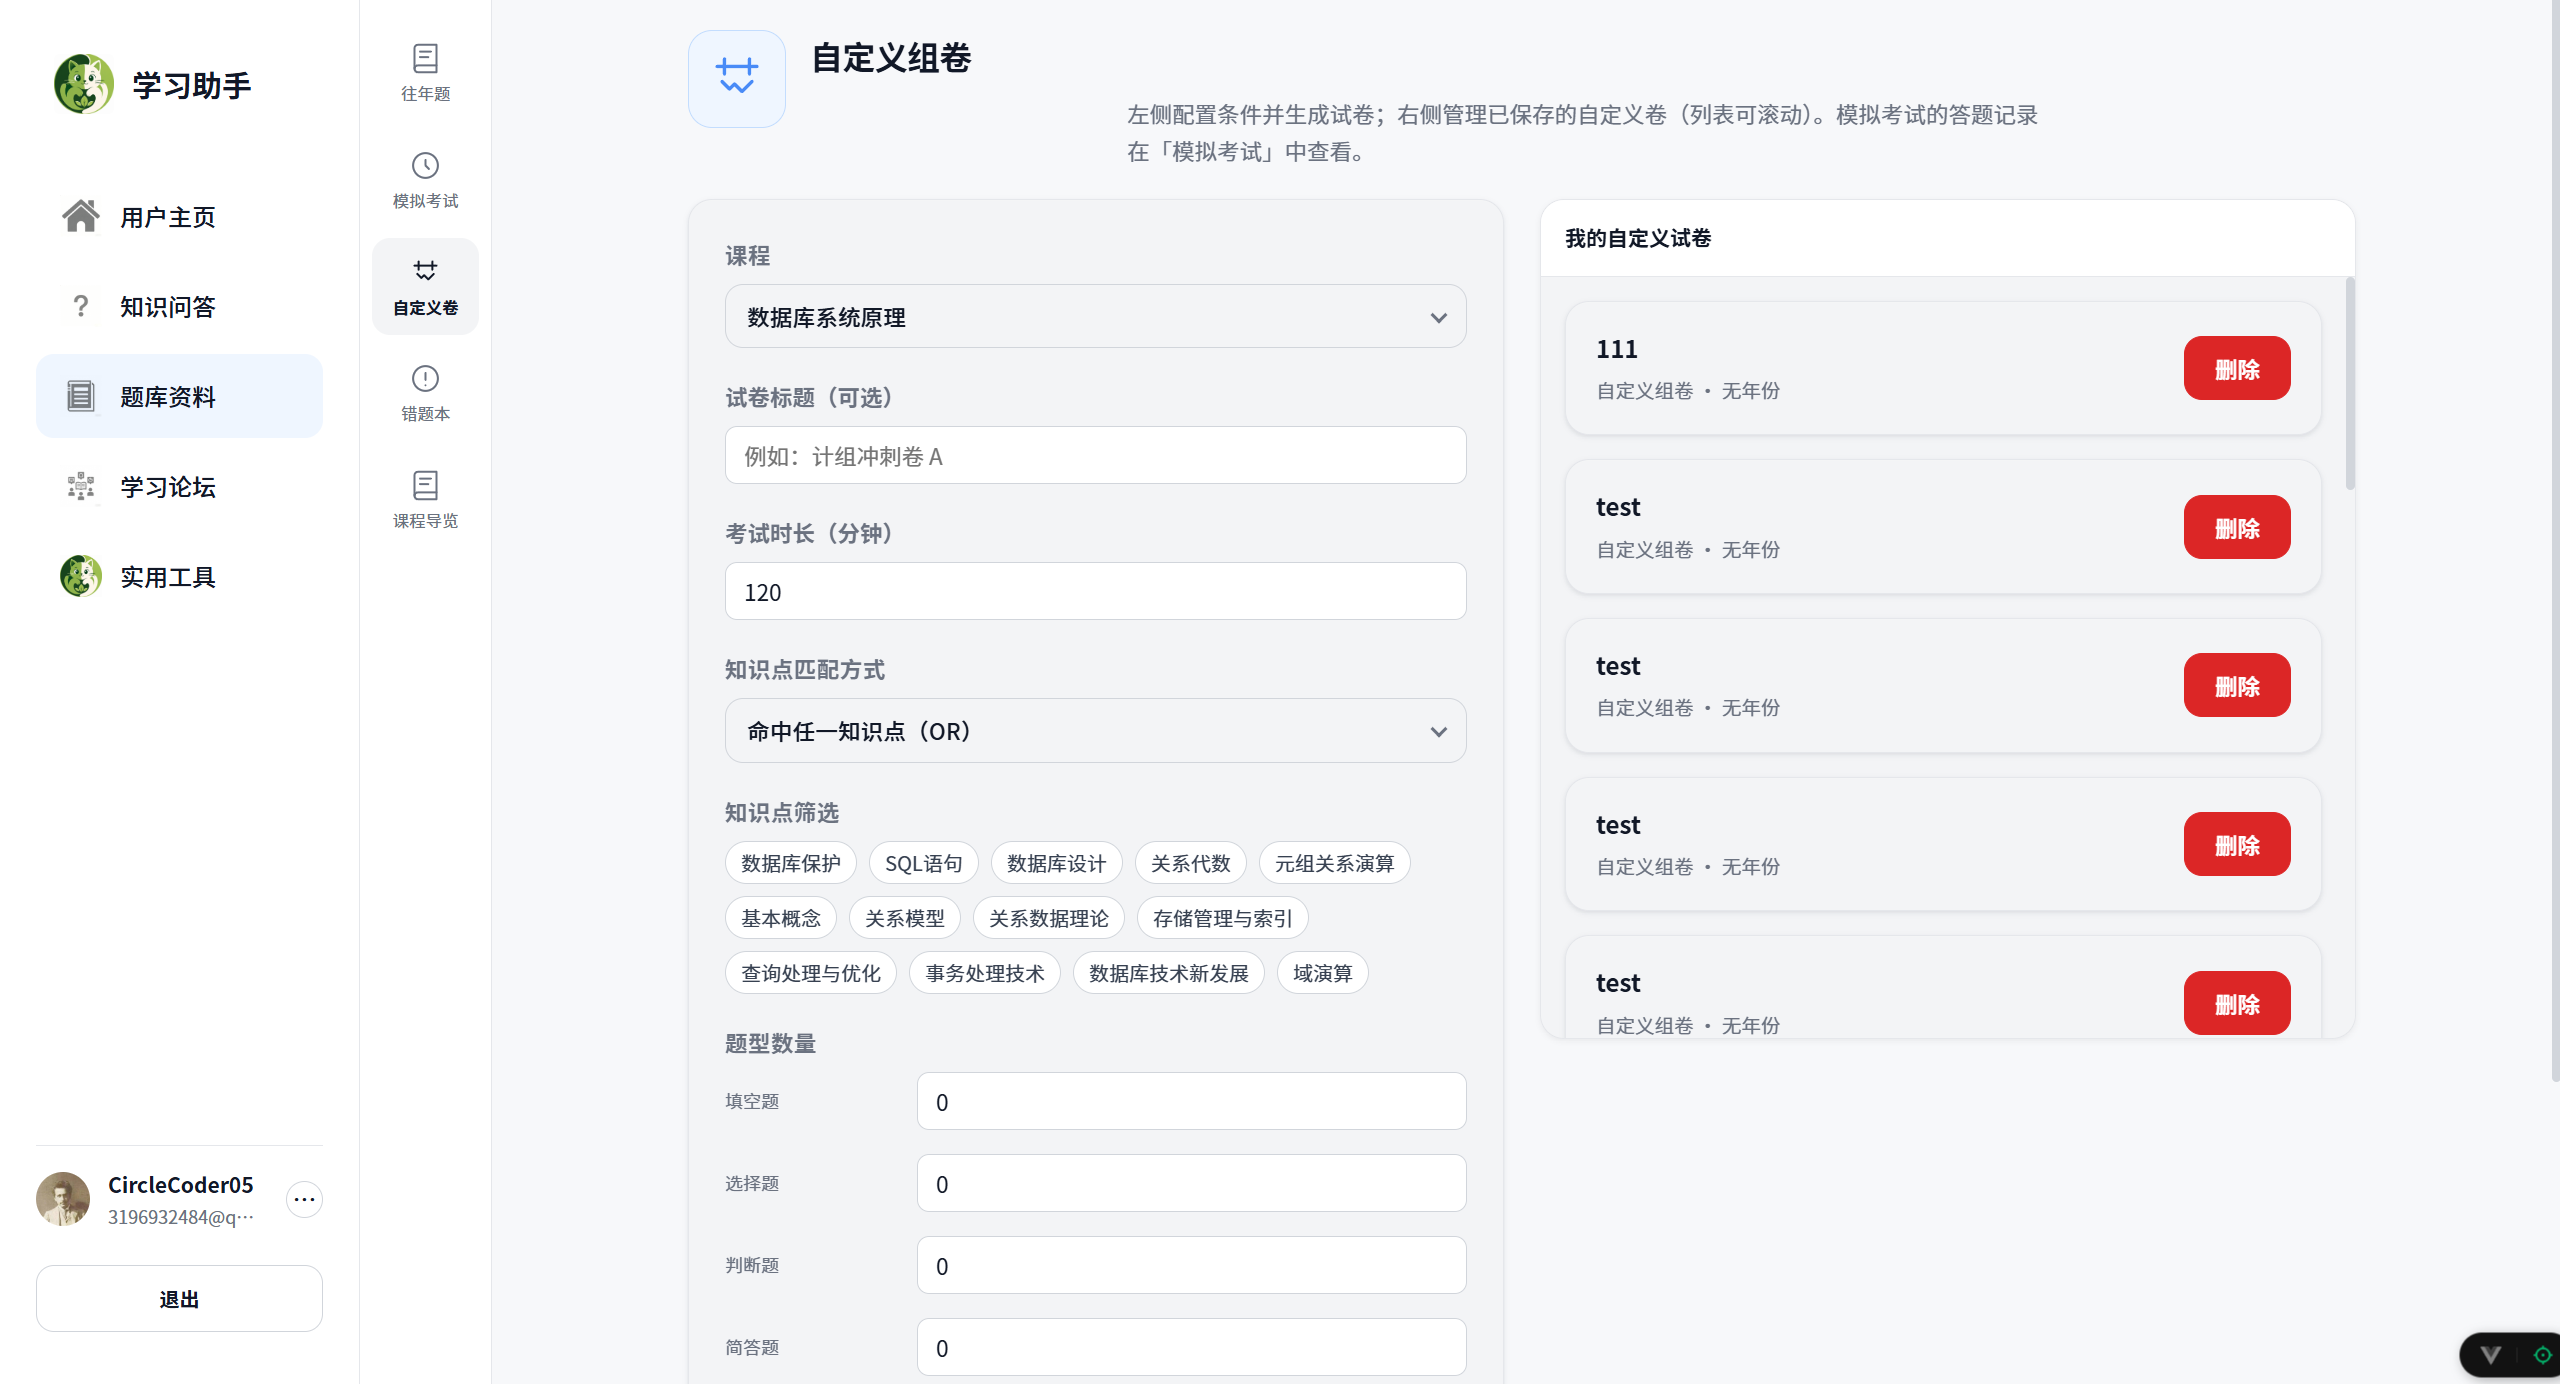2560x1384 pixels.
Task: Open the 学习论坛 menu item
Action: point(179,486)
